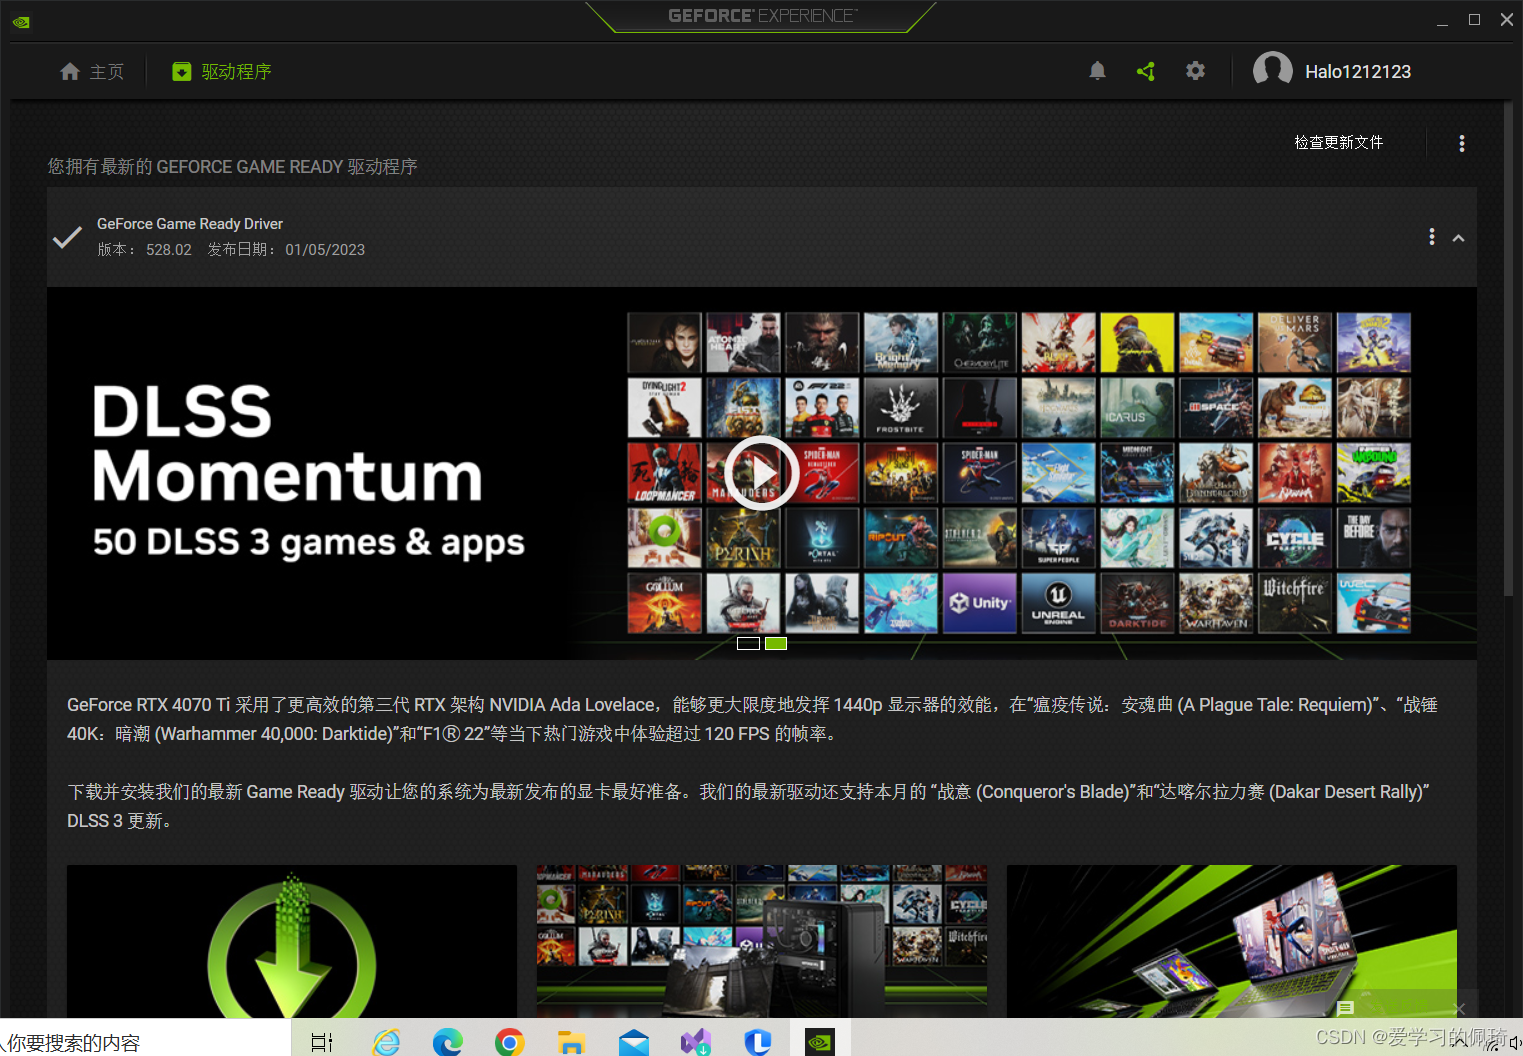This screenshot has width=1523, height=1056.
Task: Click the home icon next to 主页
Action: [69, 71]
